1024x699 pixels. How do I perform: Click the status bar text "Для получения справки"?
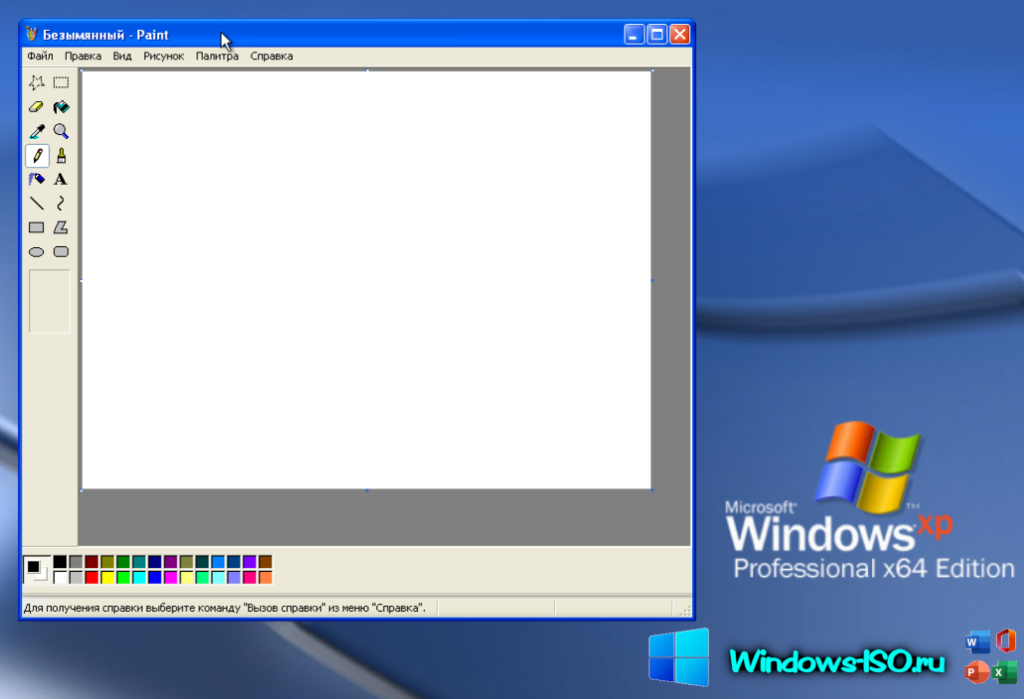[x=84, y=608]
